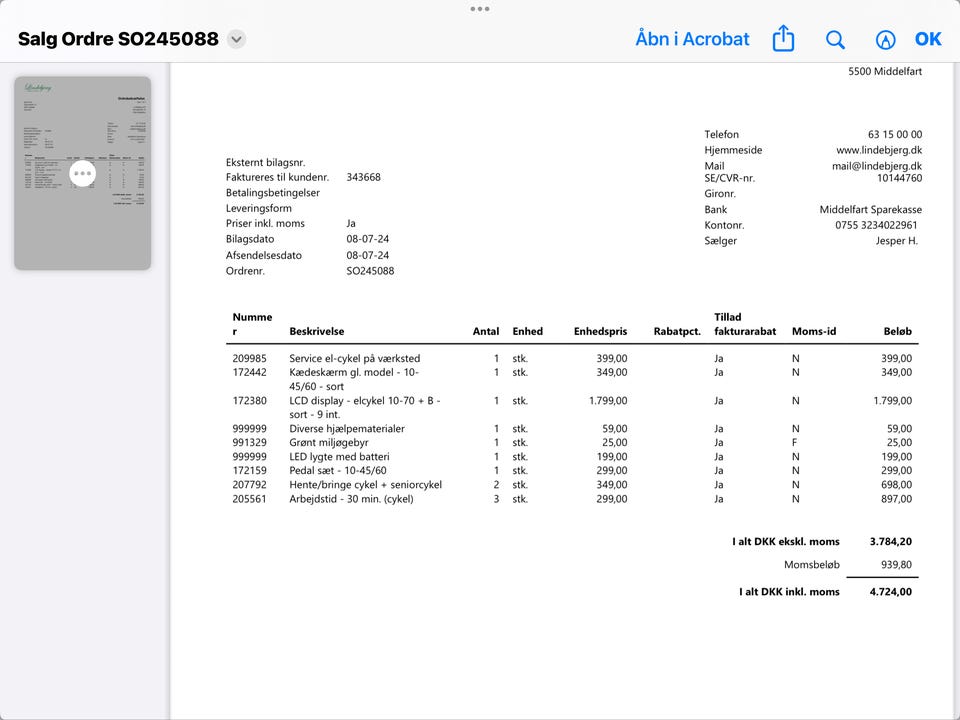
Task: Click the amount 897,00
Action: point(896,499)
